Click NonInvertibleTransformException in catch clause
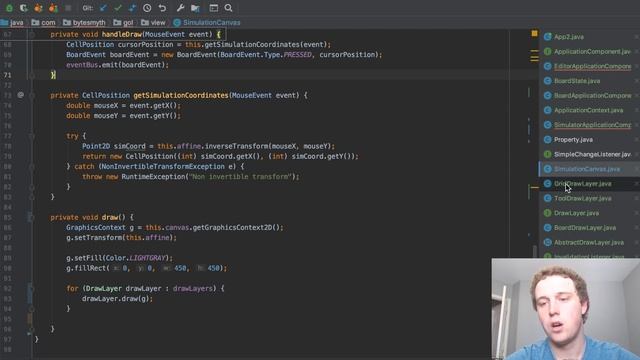Image resolution: width=640 pixels, height=360 pixels. point(163,167)
